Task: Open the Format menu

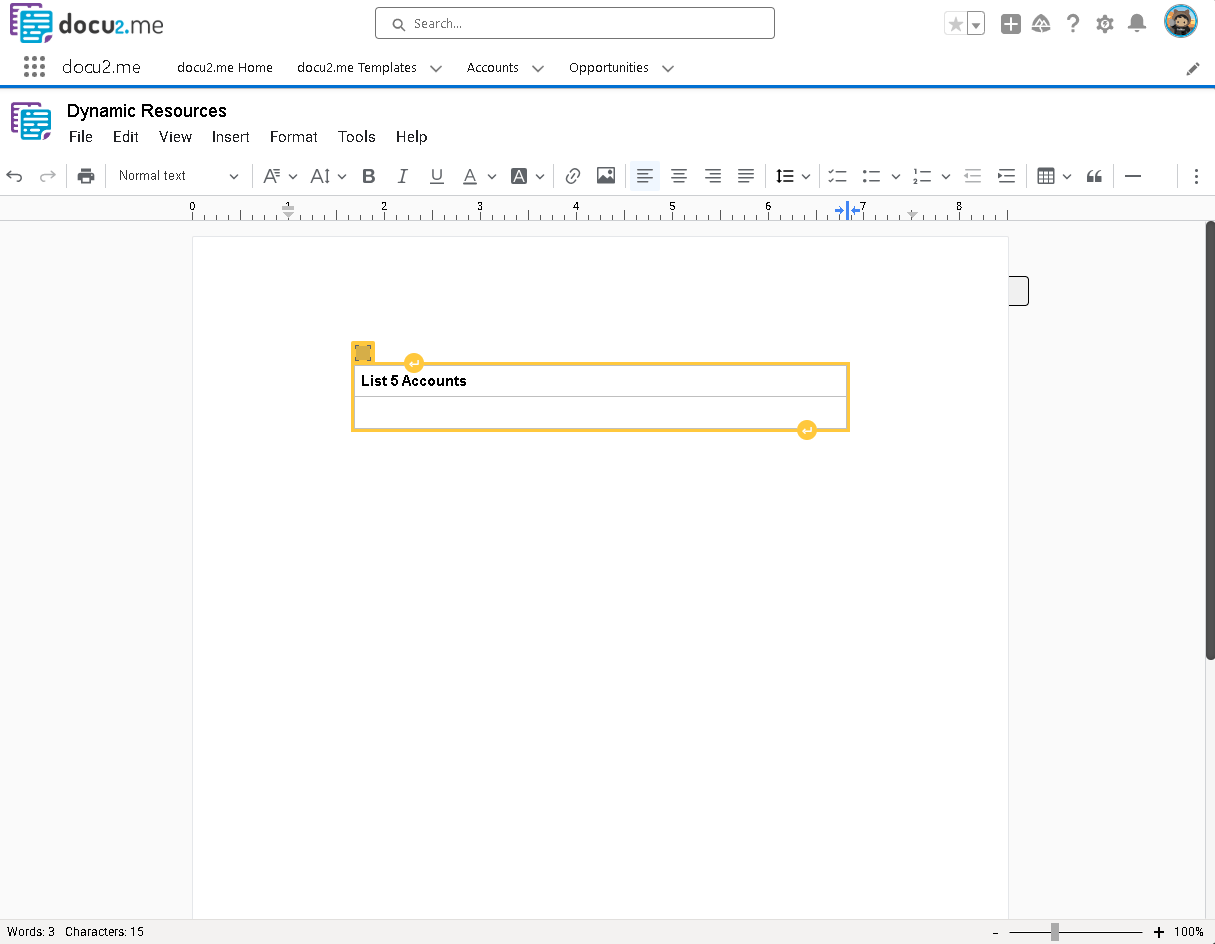Action: 294,137
